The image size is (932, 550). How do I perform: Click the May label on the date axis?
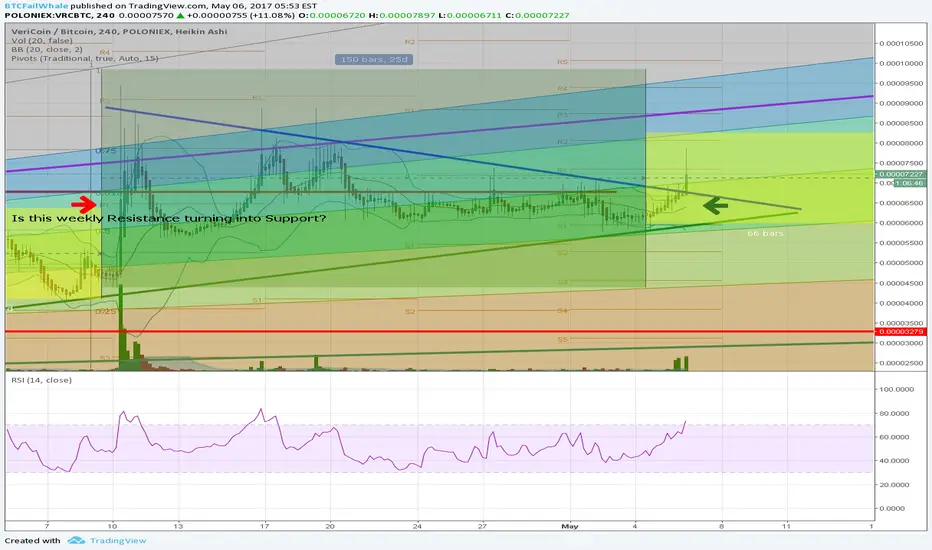pos(569,526)
